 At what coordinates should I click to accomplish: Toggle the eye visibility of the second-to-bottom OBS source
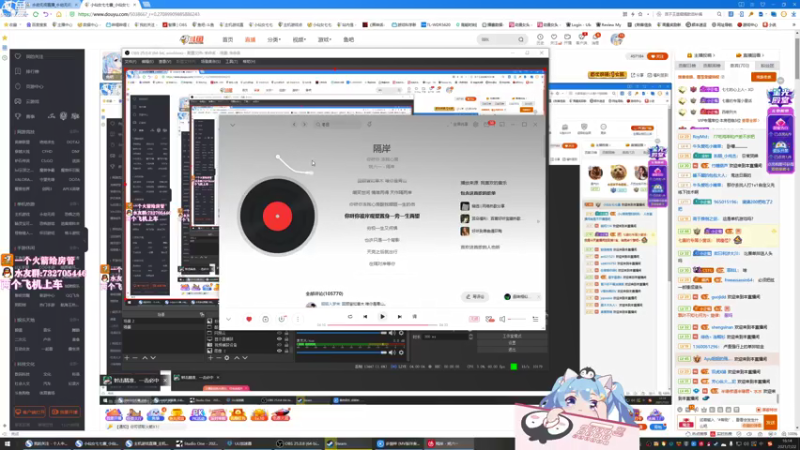(279, 345)
